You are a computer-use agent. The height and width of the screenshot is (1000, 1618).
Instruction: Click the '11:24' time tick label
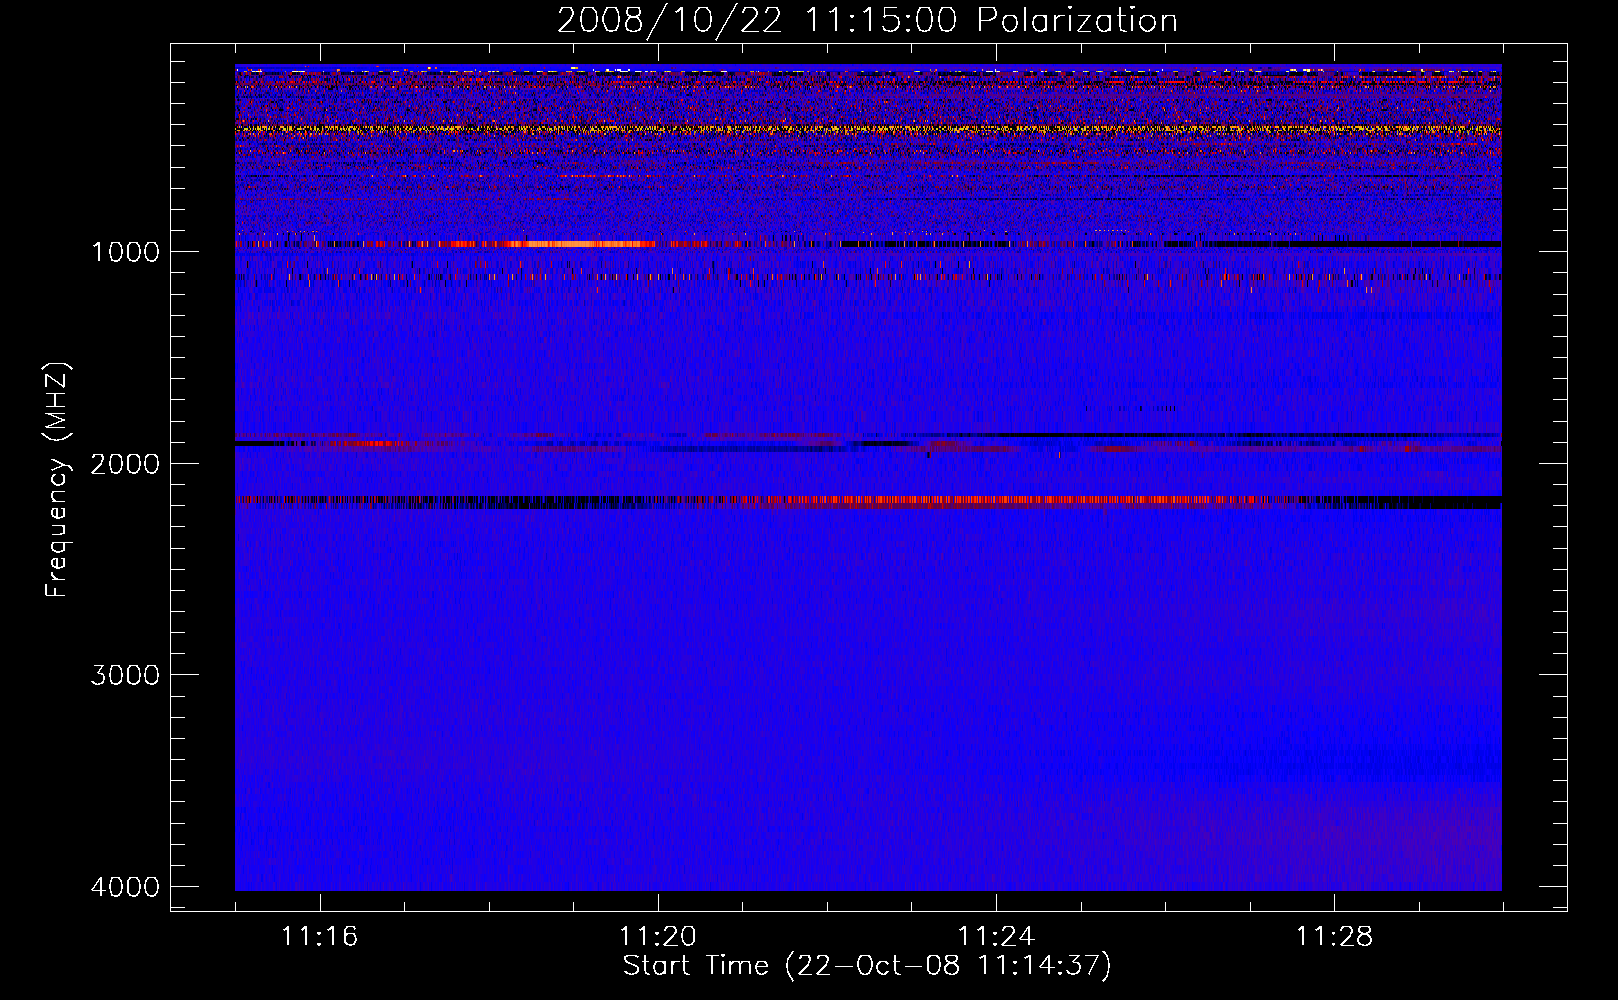coord(996,936)
